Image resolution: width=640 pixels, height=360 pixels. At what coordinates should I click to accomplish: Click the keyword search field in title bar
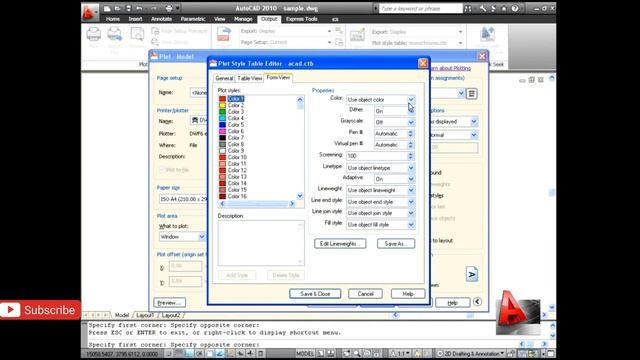pos(420,8)
